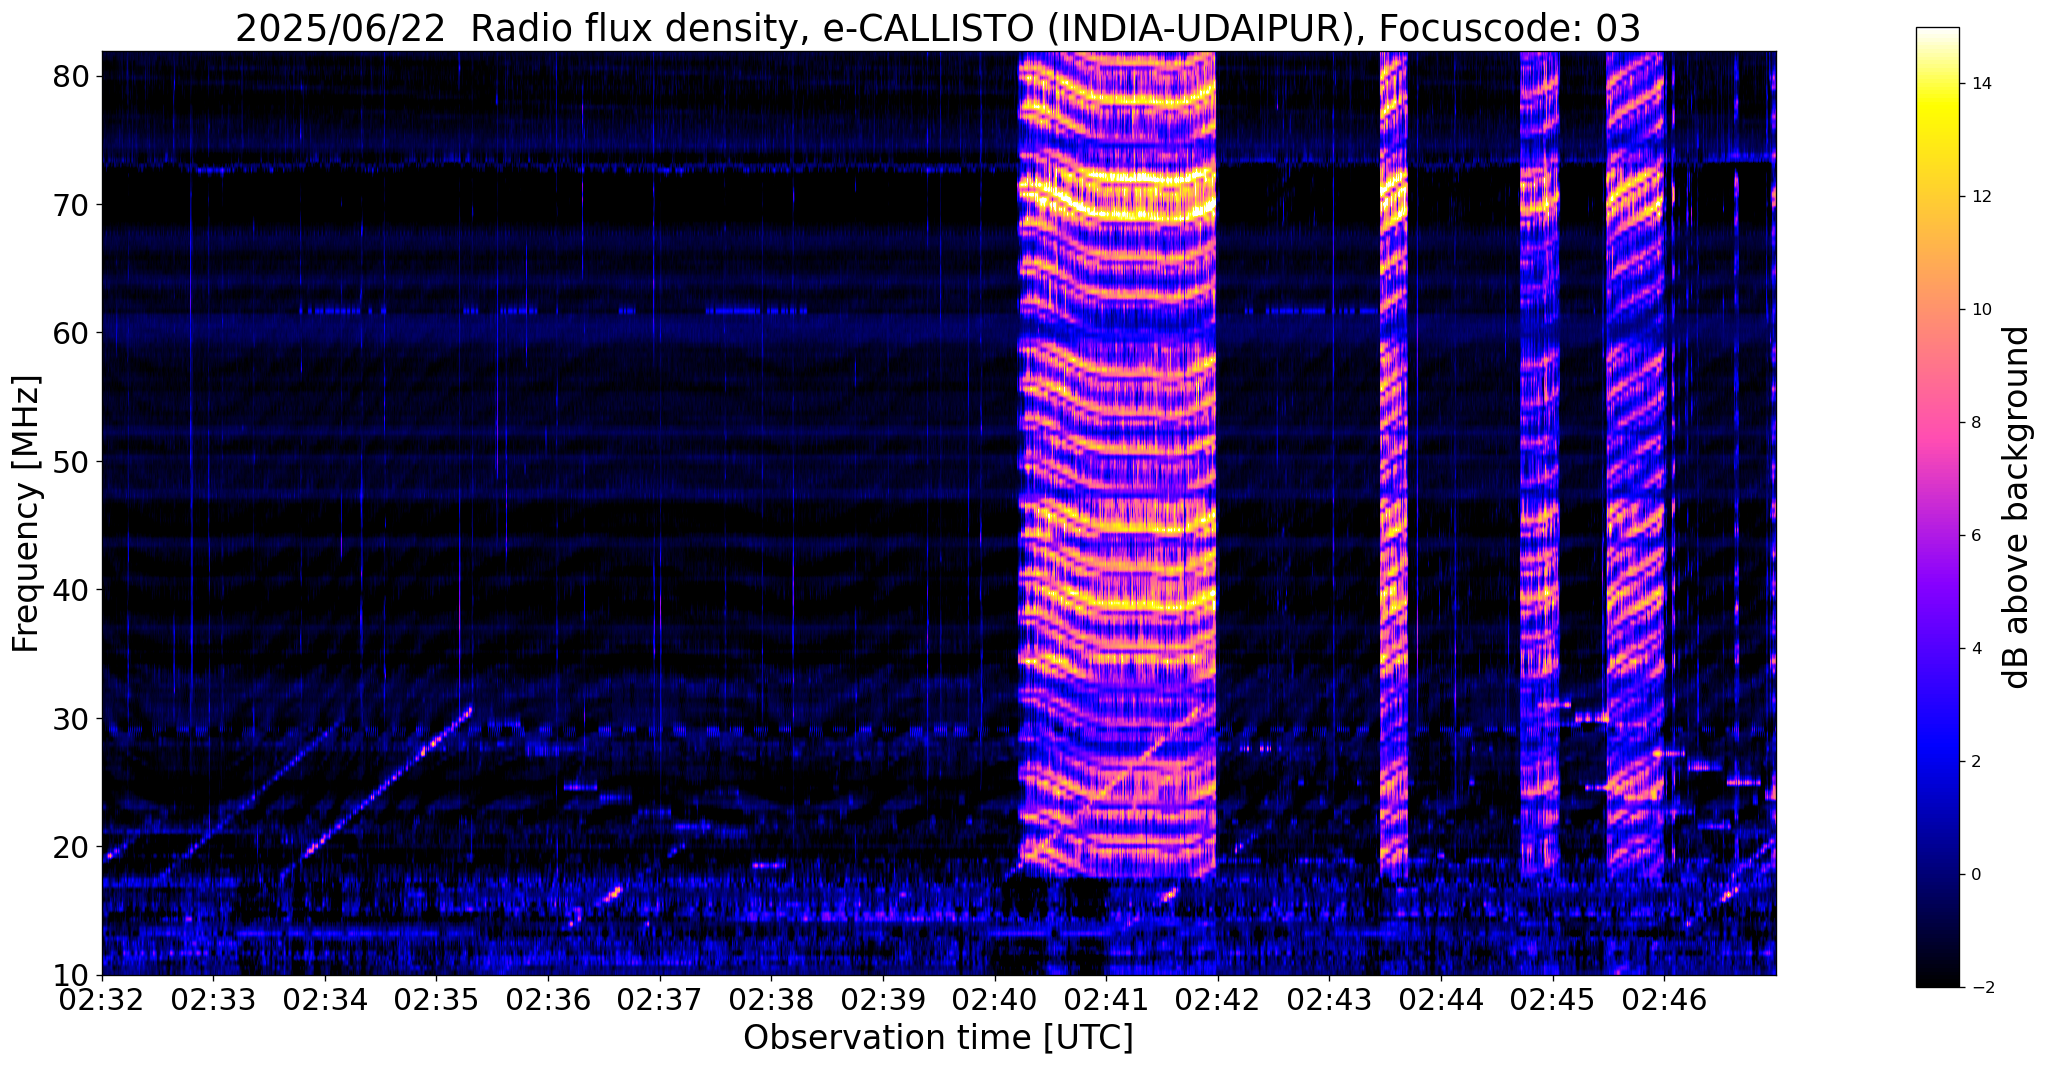The height and width of the screenshot is (1067, 2047).
Task: Click the 'Frequency [MHz]' axis label
Action: [27, 513]
